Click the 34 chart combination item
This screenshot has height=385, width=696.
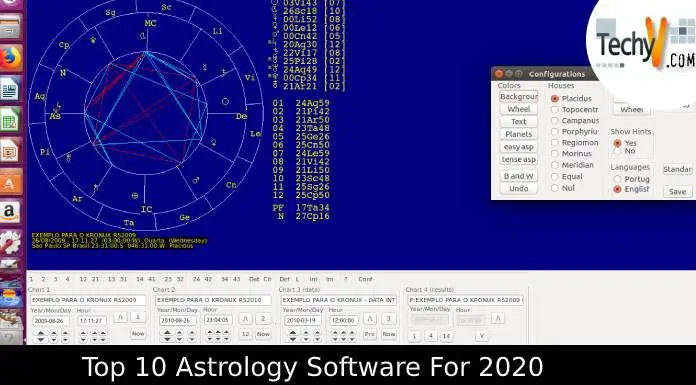(225, 279)
